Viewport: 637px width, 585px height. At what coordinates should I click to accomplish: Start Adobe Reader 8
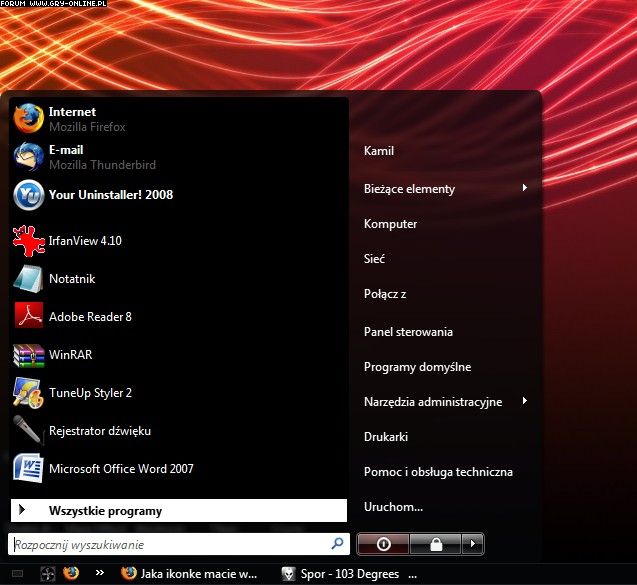pyautogui.click(x=90, y=317)
